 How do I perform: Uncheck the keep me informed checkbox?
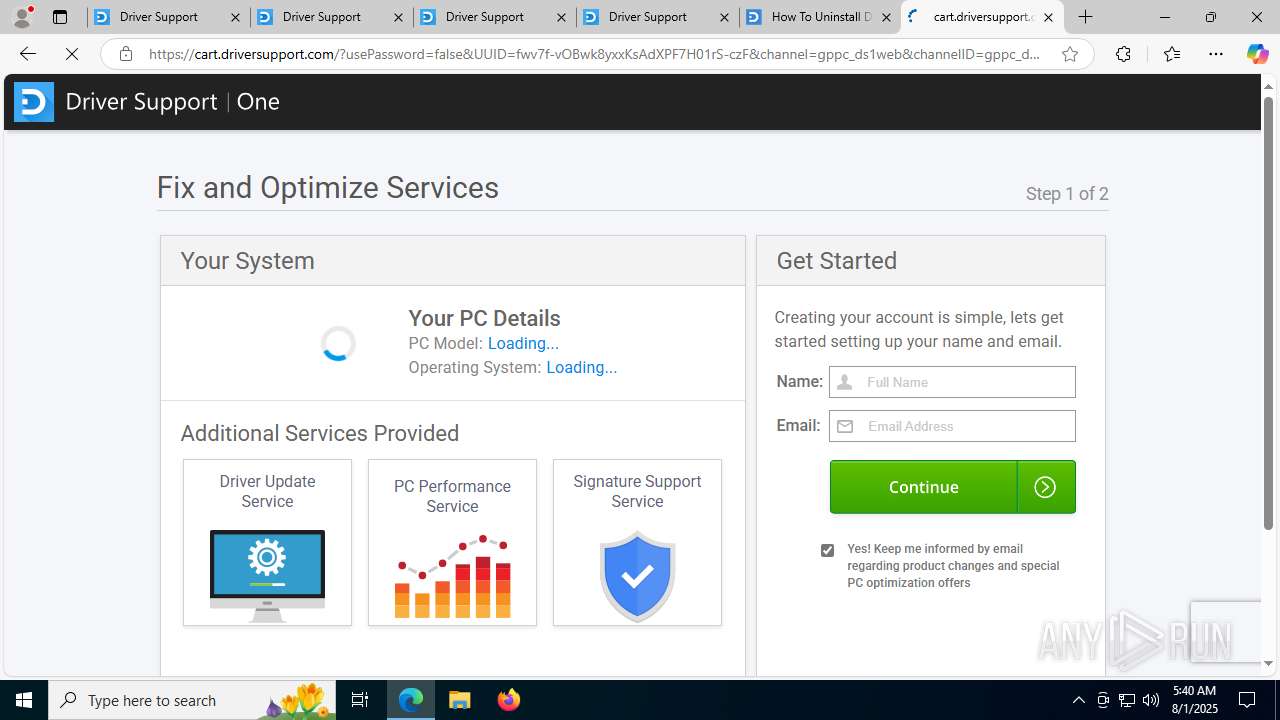coord(827,550)
